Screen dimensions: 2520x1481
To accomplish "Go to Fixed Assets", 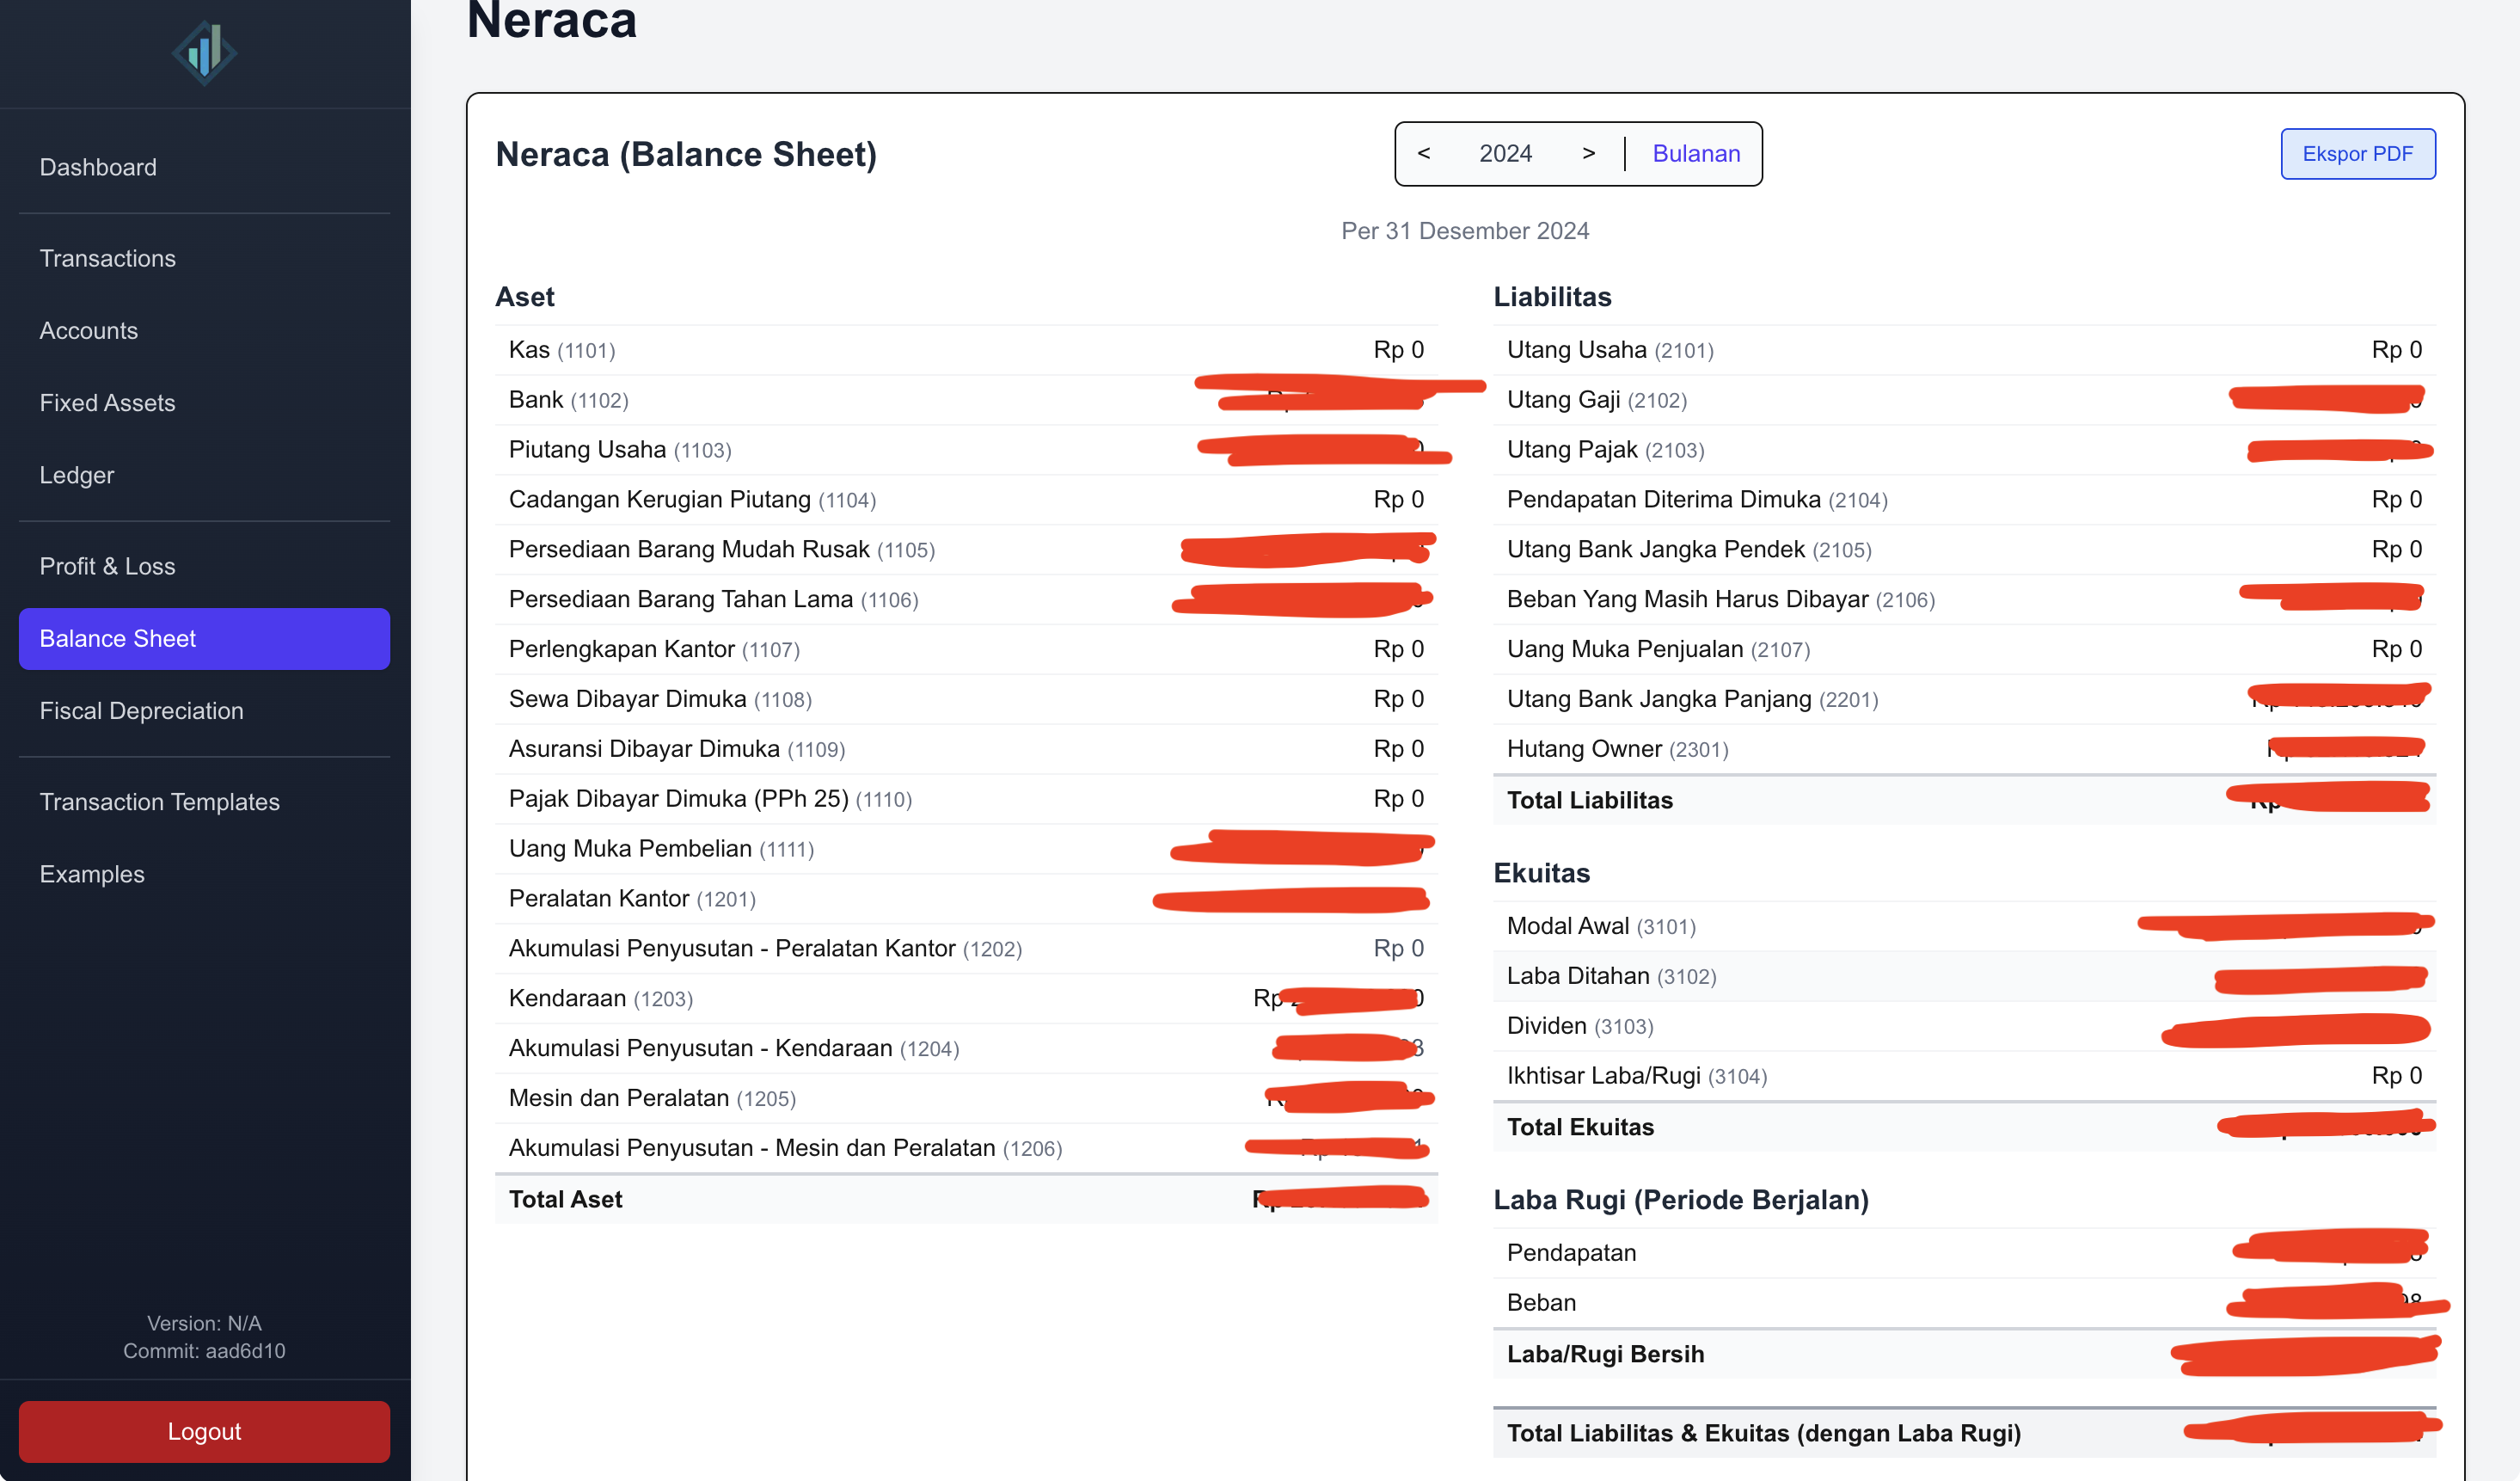I will click(x=107, y=403).
